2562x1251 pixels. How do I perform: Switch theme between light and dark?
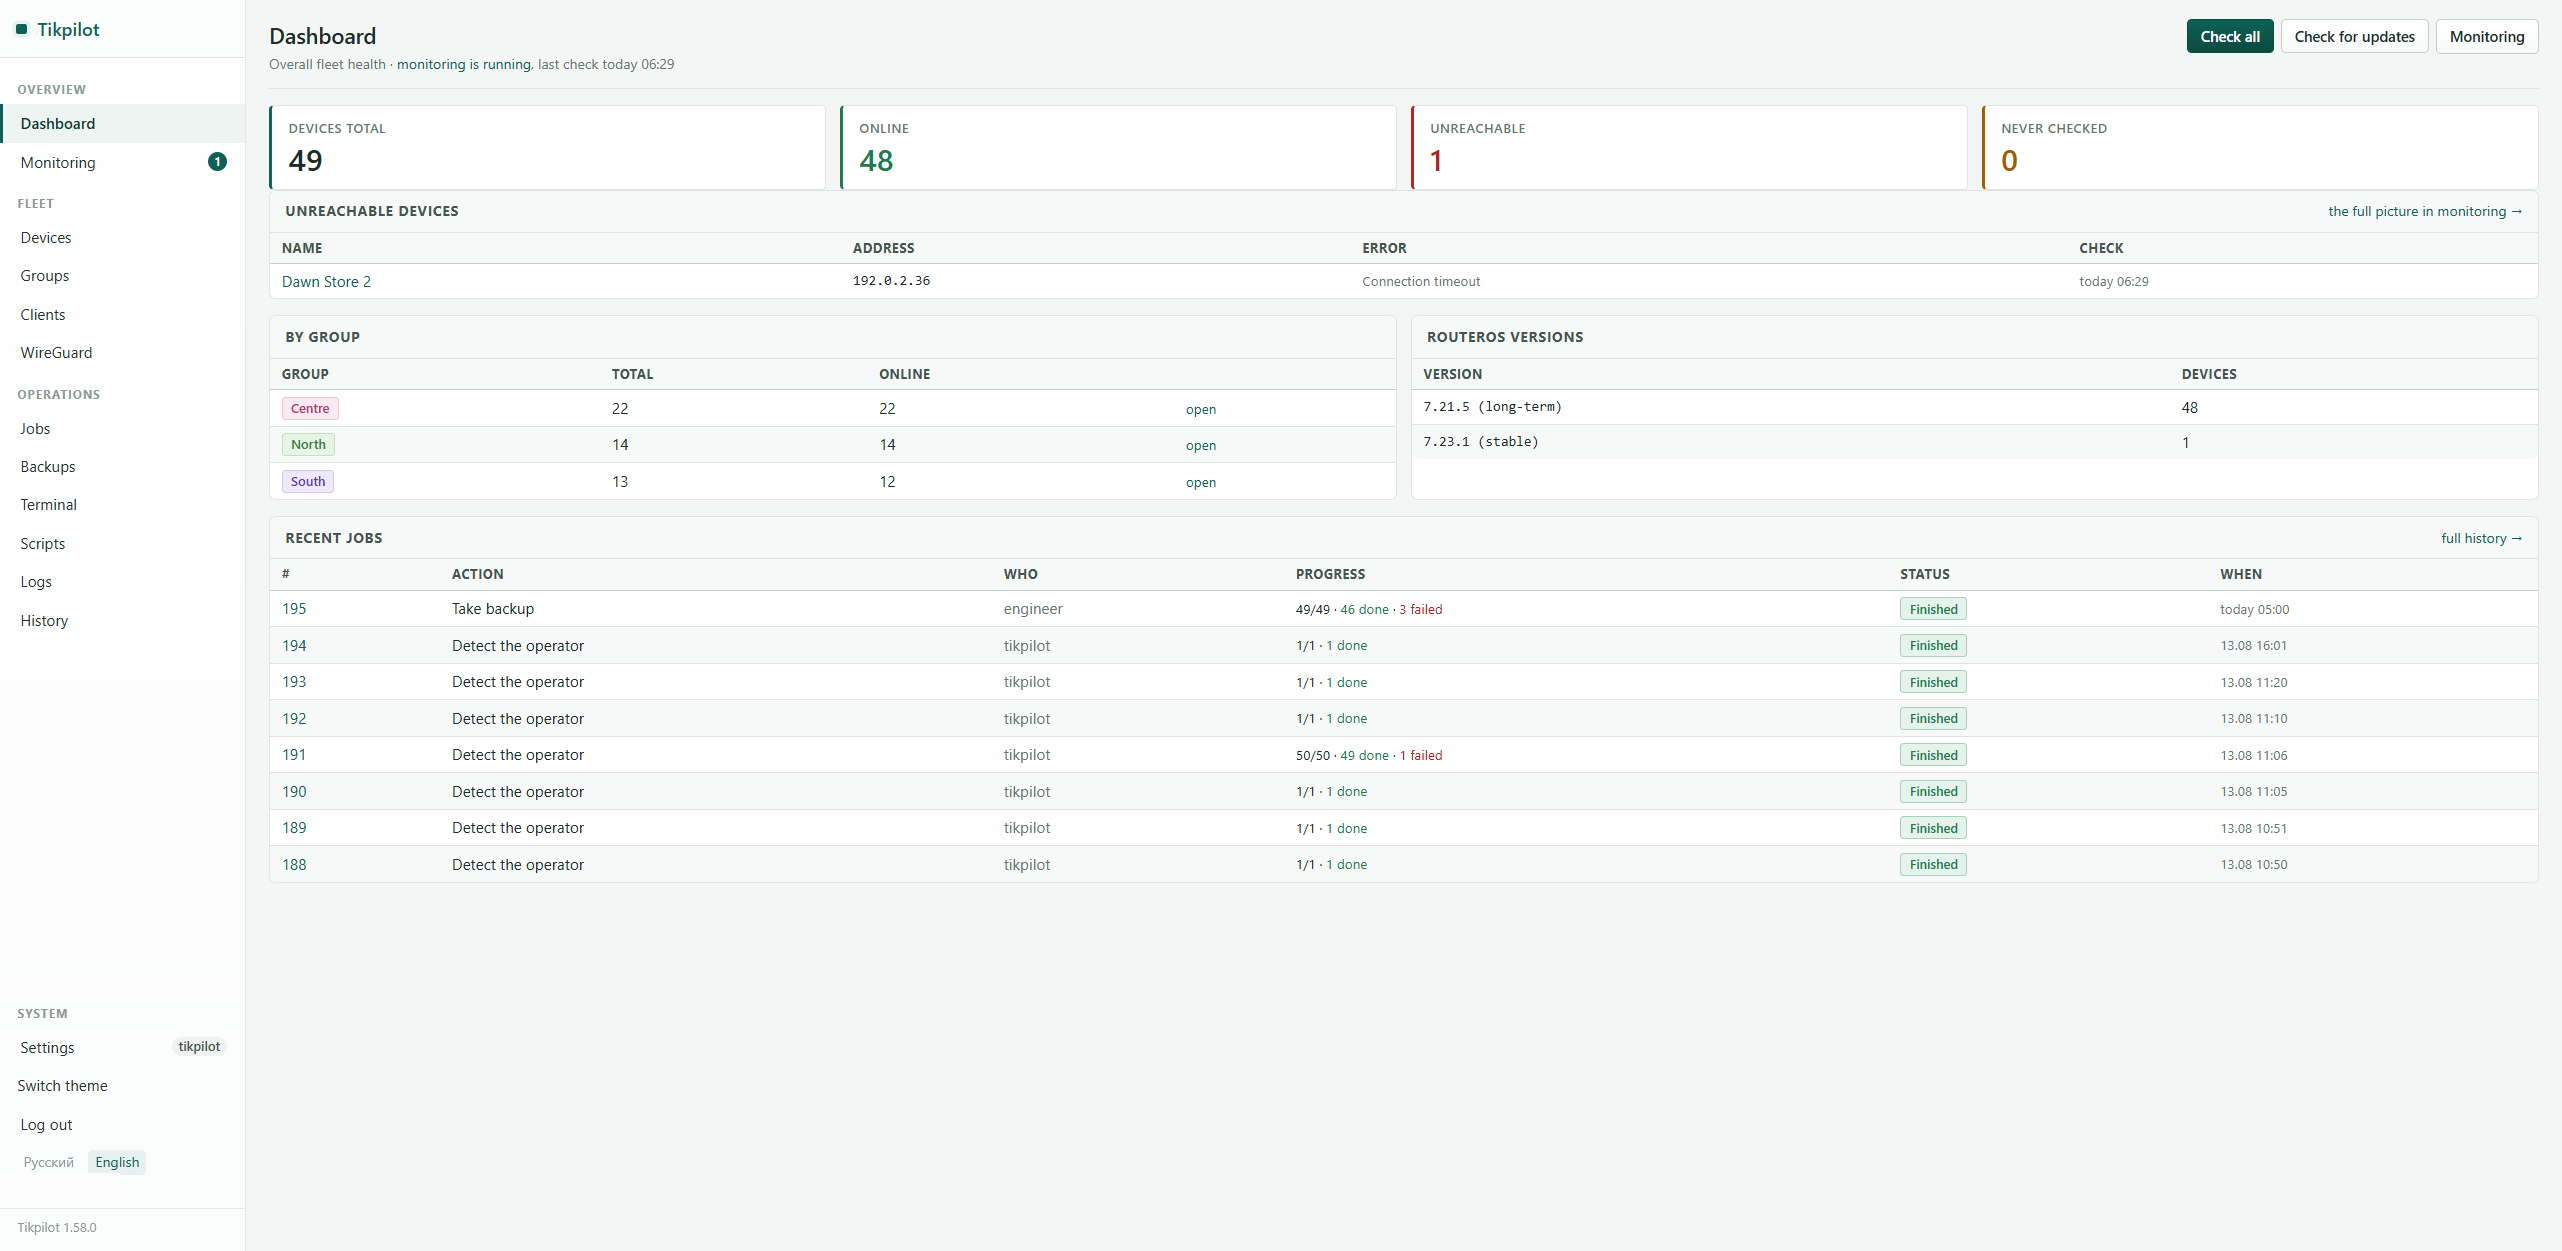tap(62, 1086)
